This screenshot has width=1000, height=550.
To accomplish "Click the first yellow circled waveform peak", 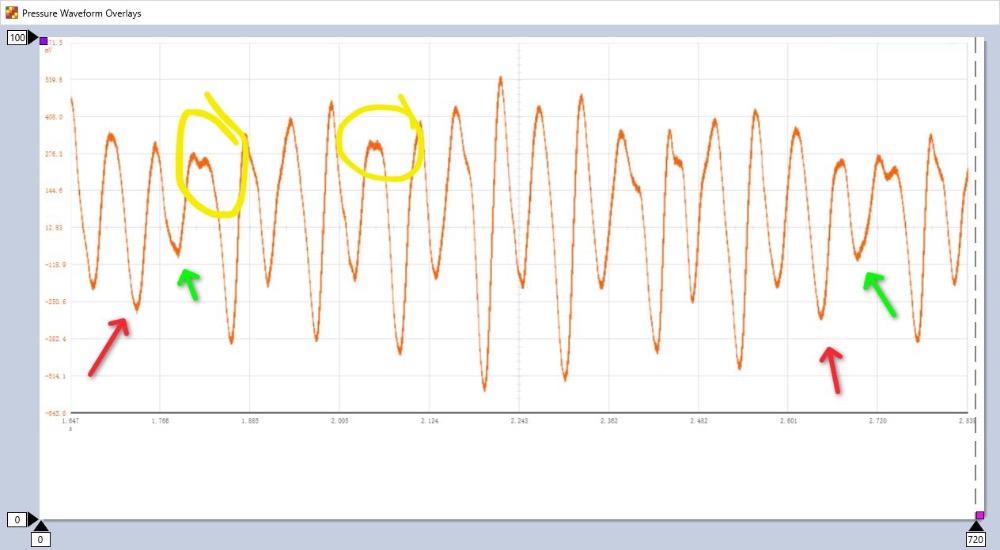I will (204, 160).
